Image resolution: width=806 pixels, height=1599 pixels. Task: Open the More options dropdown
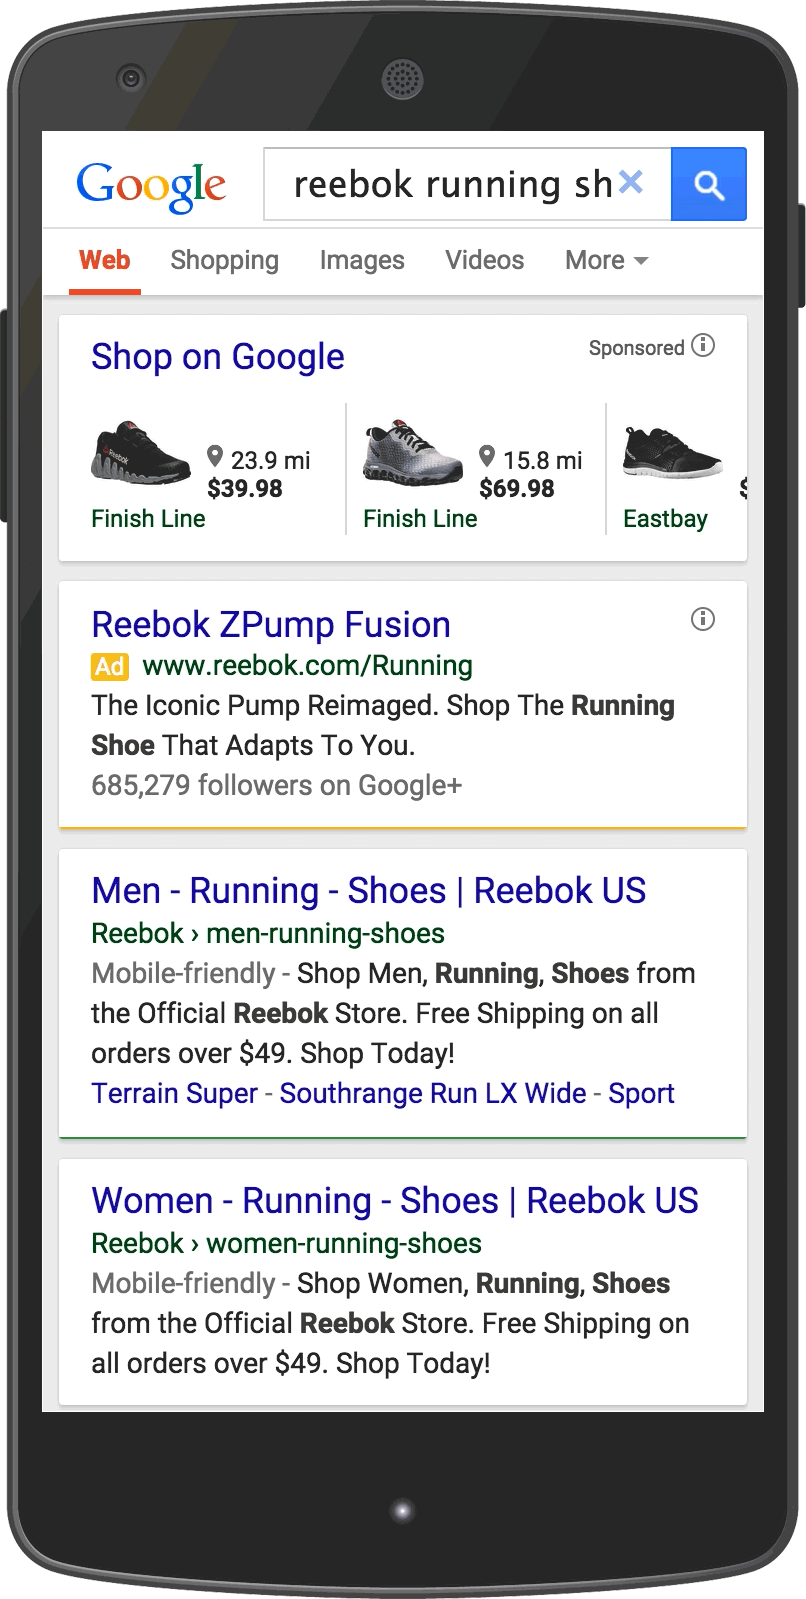point(605,260)
